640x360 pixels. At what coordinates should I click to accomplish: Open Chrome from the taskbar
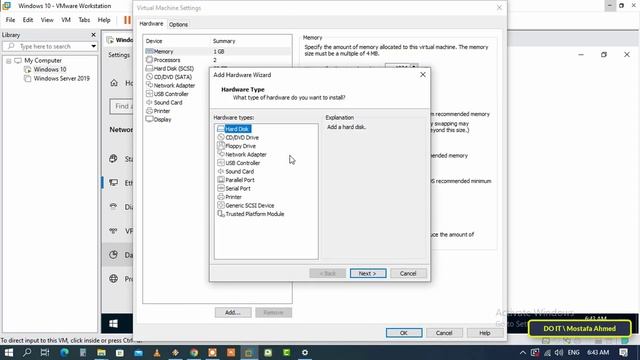point(194,353)
